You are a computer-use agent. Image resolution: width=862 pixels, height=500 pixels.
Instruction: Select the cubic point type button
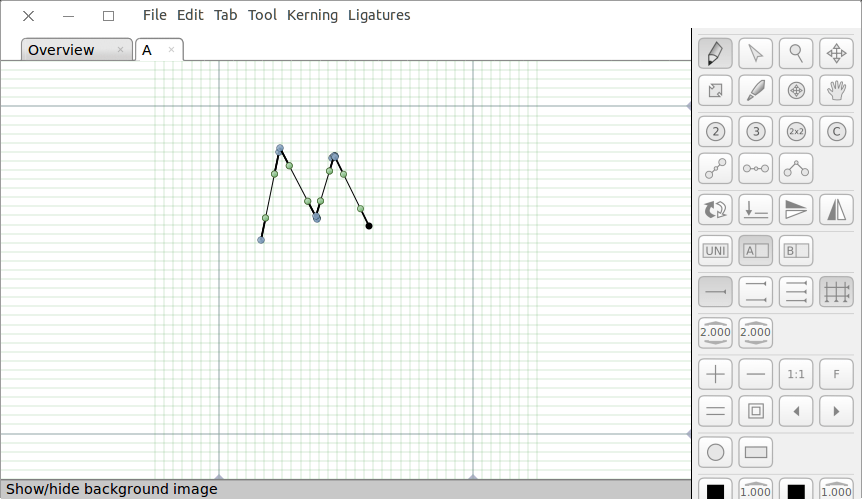click(x=755, y=131)
